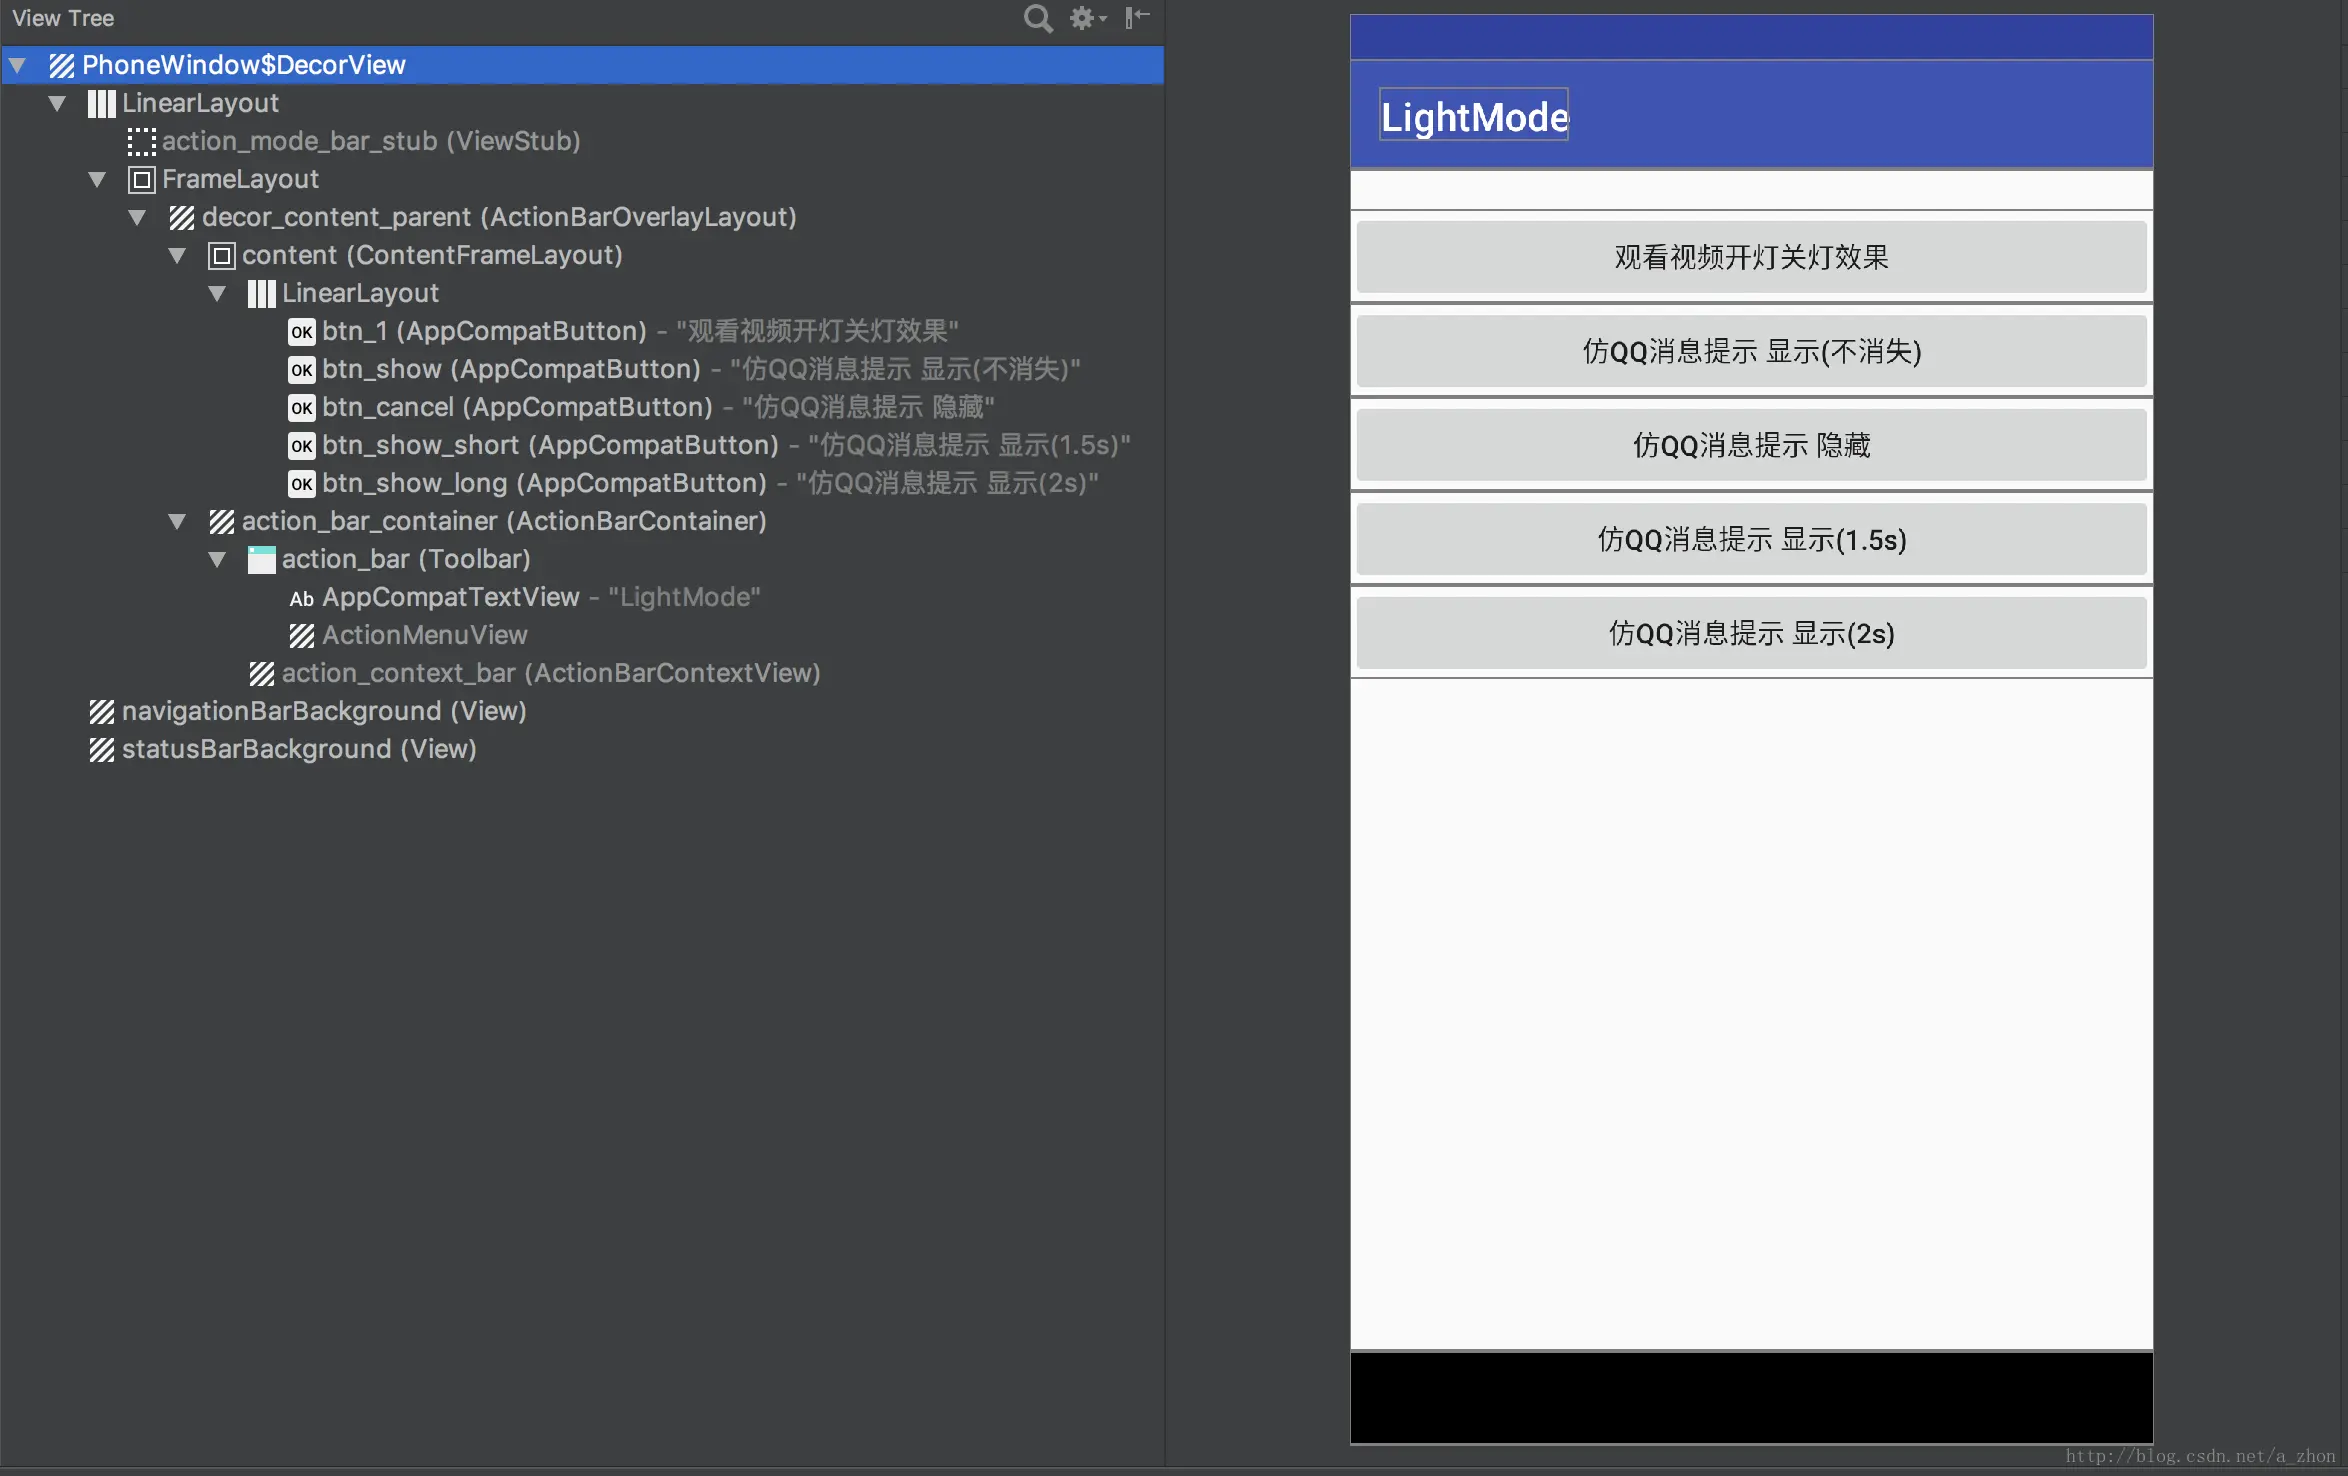The image size is (2348, 1476).
Task: Click the search magnifier icon in View Tree
Action: (1037, 18)
